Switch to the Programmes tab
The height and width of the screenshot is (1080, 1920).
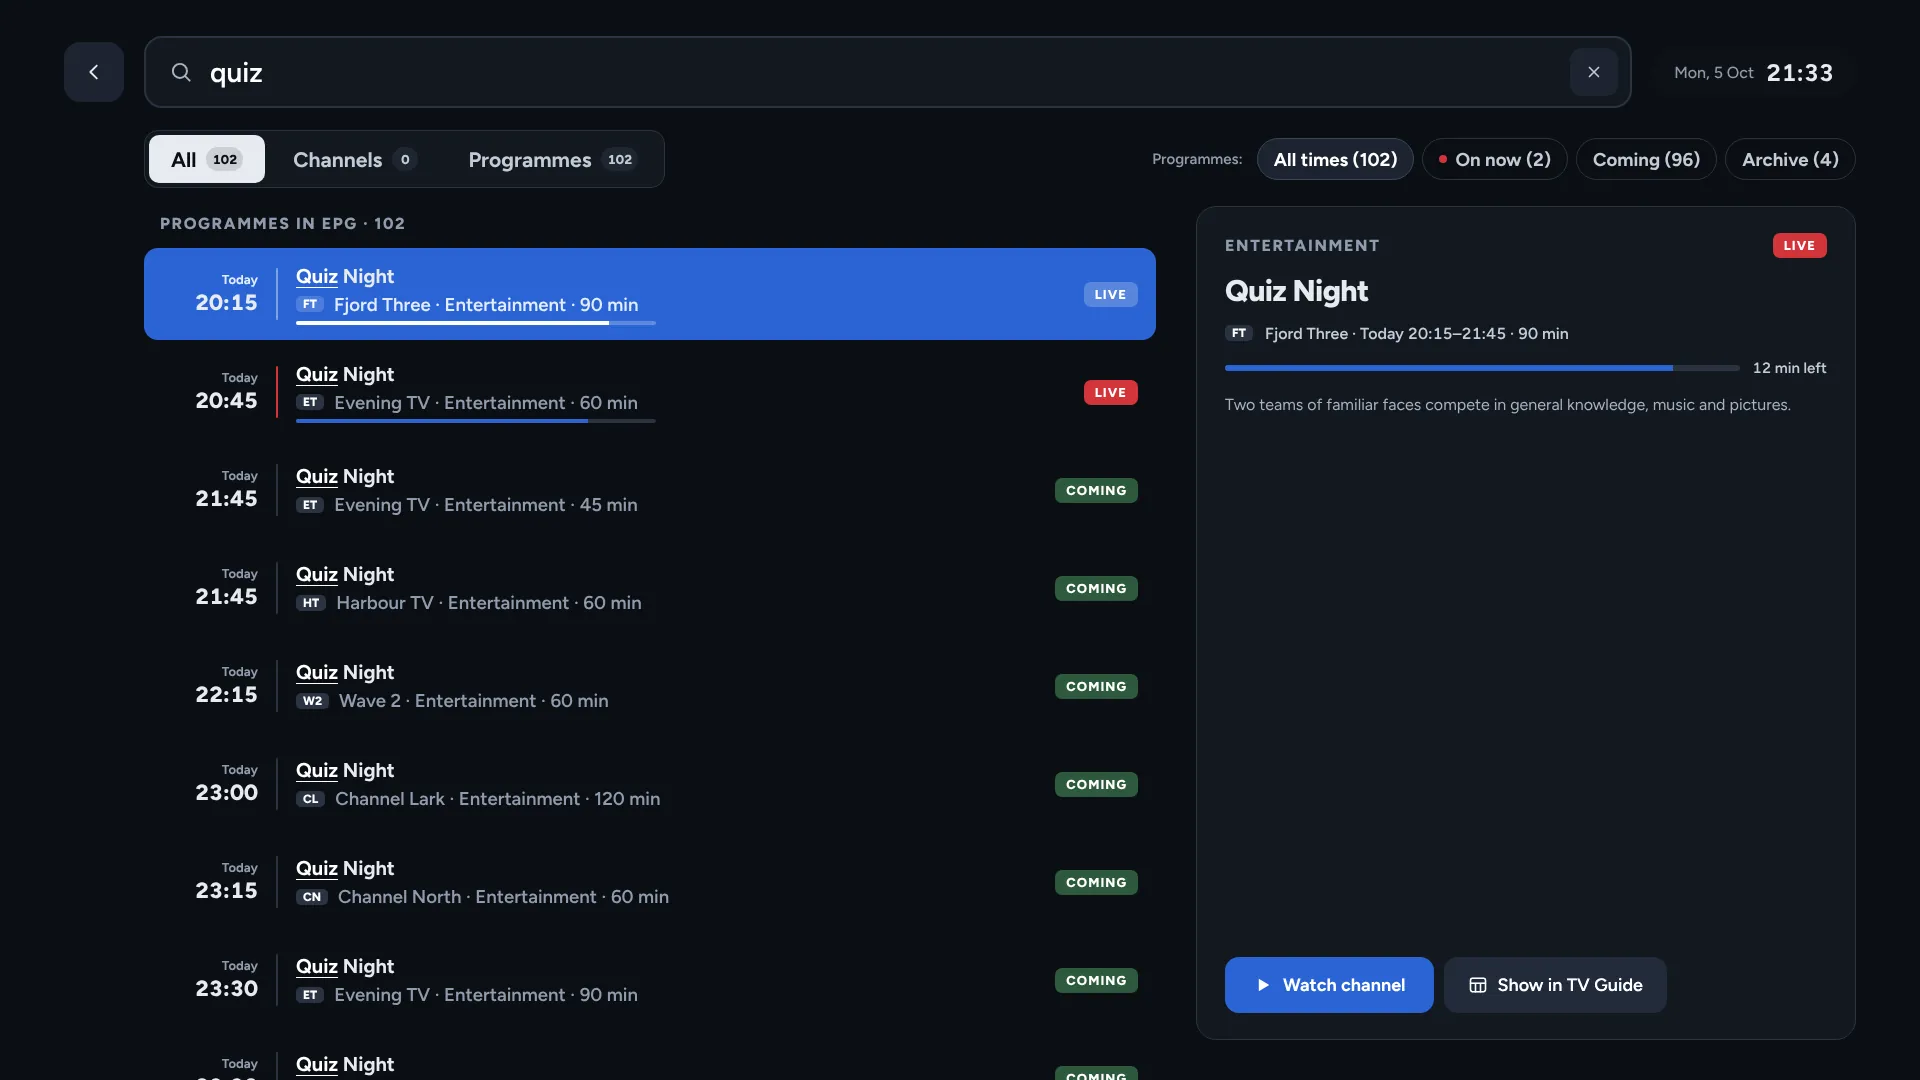click(x=552, y=159)
